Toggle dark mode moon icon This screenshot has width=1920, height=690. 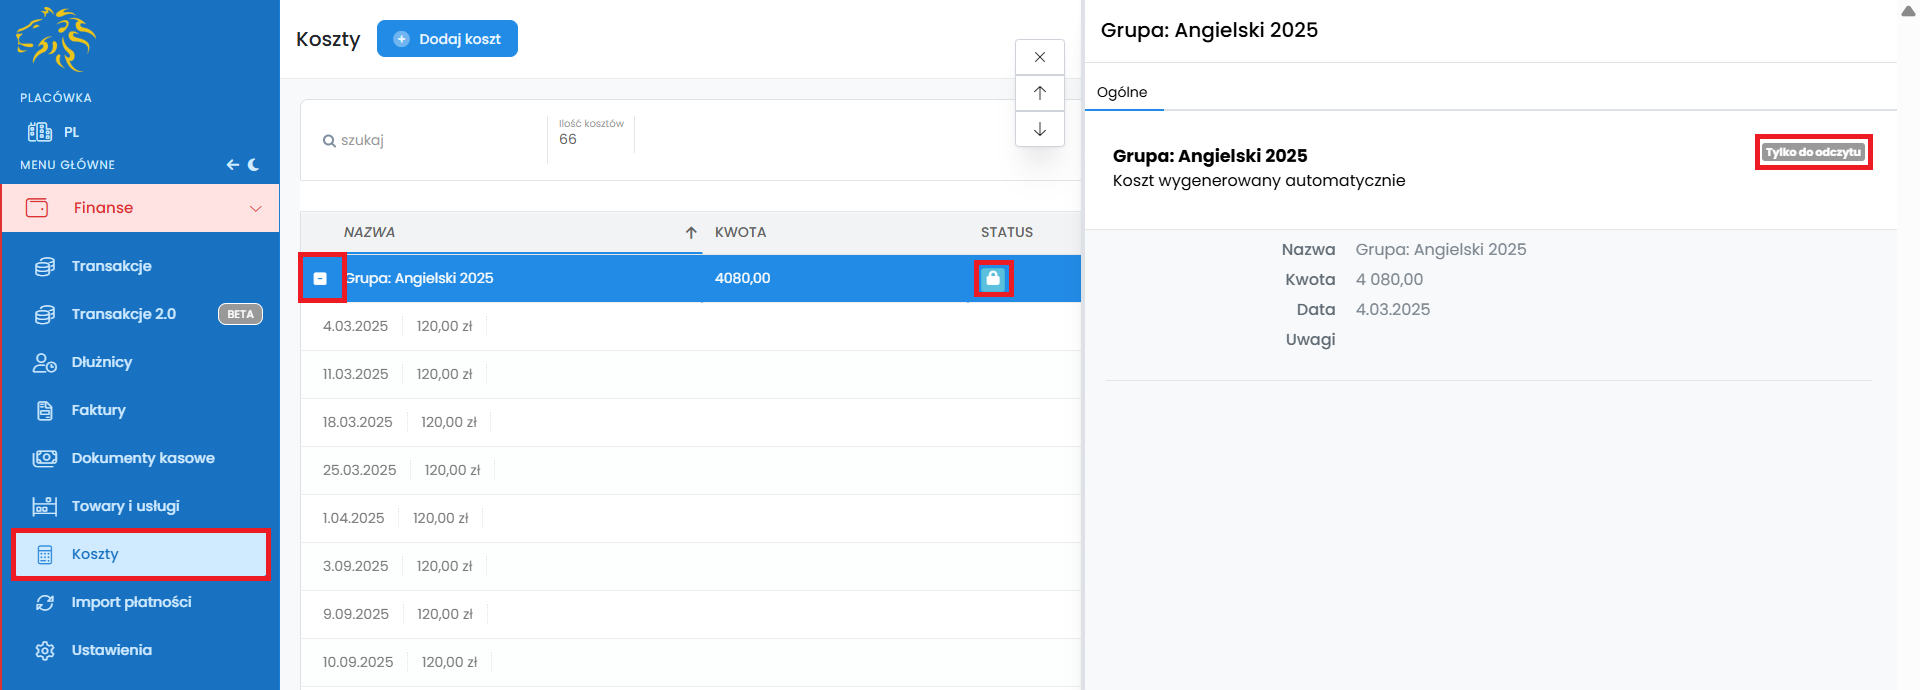click(x=254, y=165)
